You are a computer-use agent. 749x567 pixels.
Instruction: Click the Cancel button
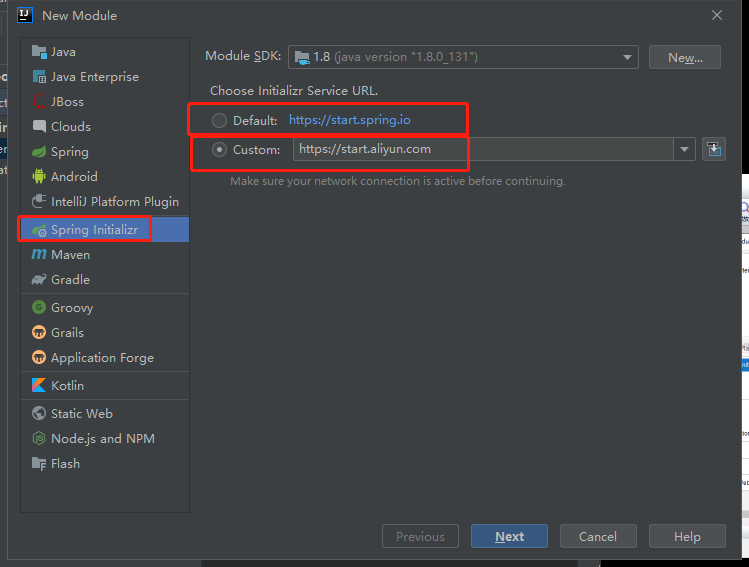(x=598, y=536)
